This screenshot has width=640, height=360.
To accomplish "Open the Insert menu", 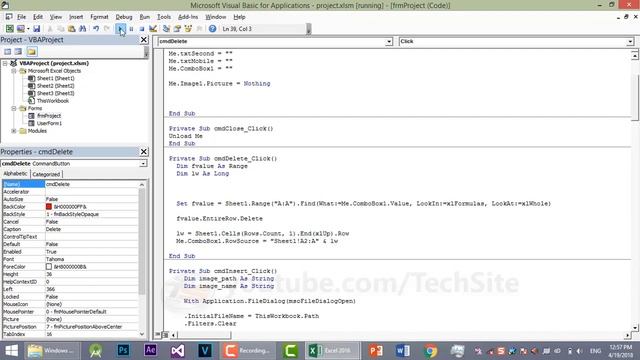I will 76,17.
